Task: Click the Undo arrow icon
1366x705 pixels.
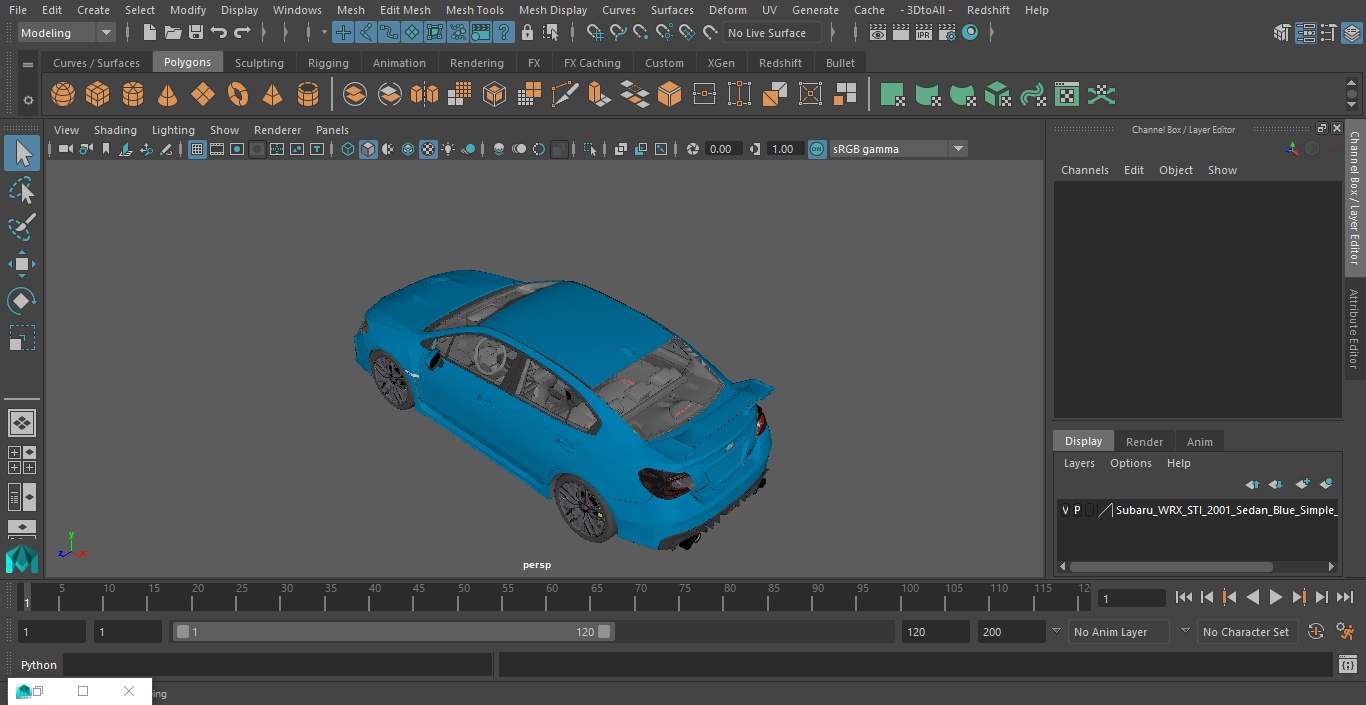Action: [219, 33]
